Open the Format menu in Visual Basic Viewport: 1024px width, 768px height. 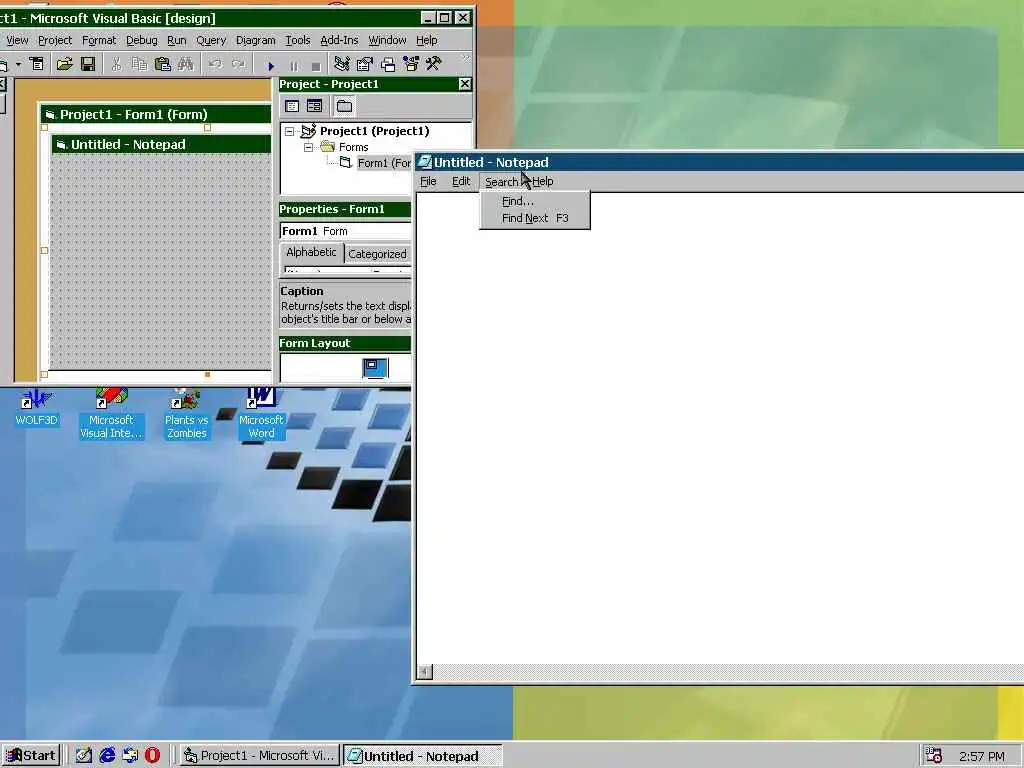pos(99,40)
